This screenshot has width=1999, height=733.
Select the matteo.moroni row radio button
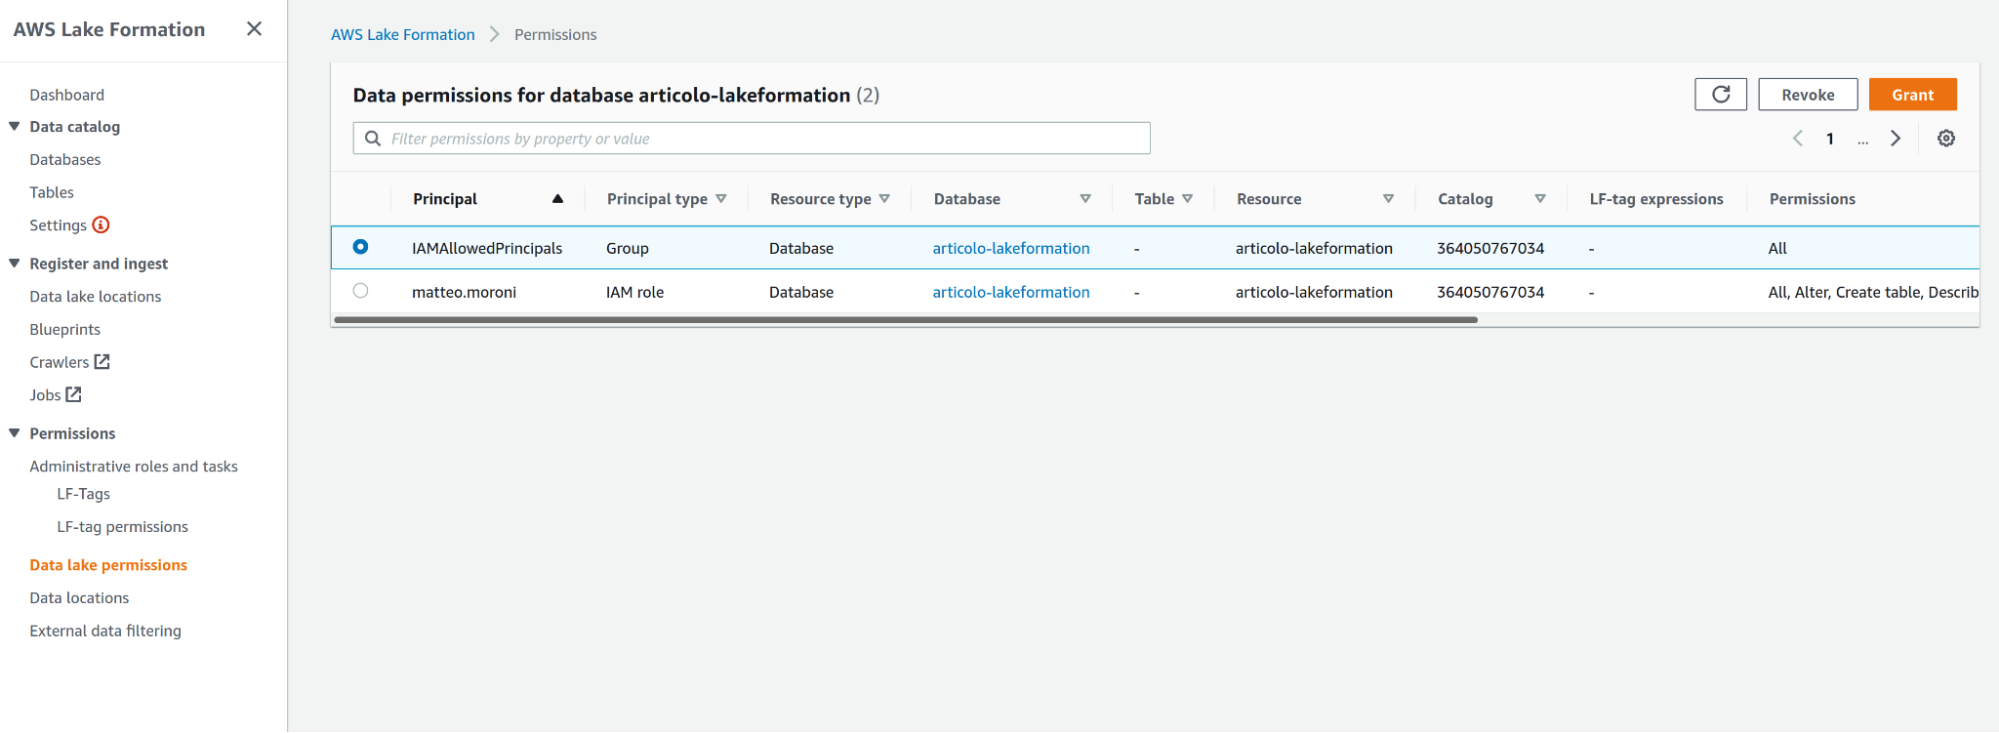360,291
